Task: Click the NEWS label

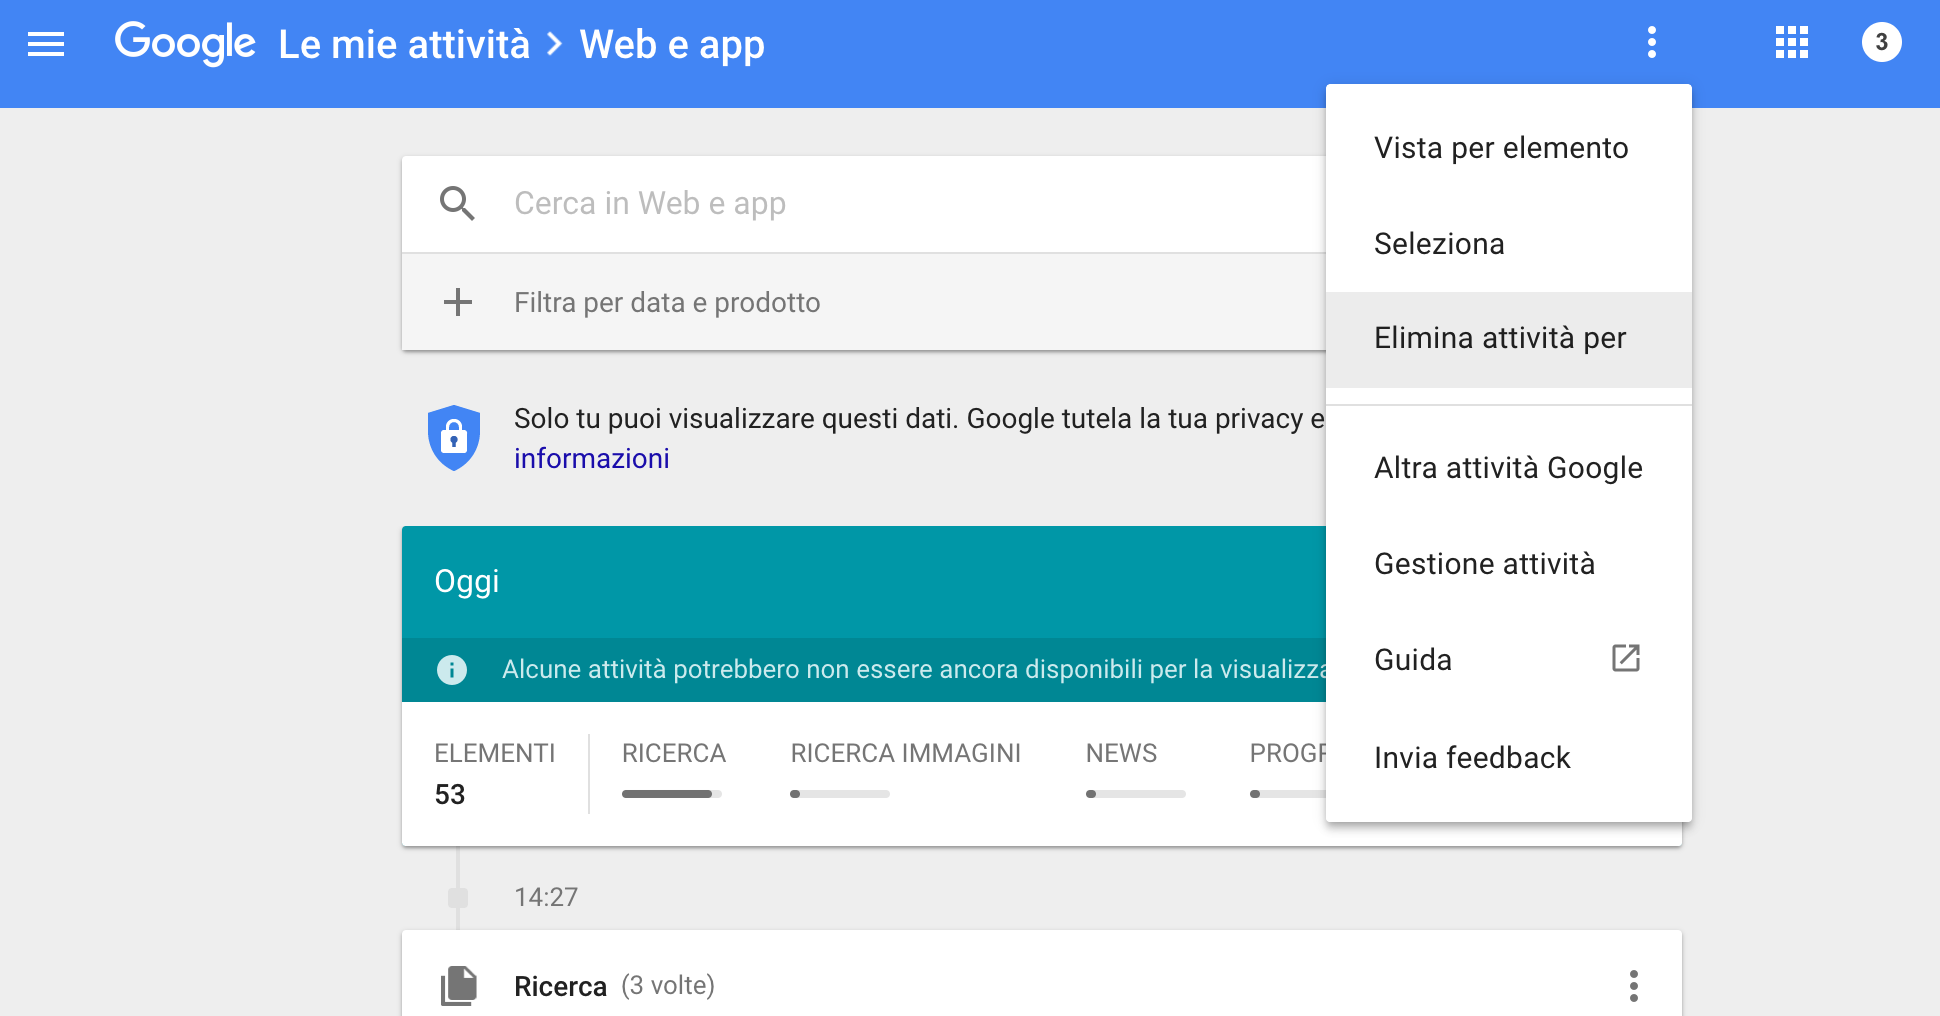Action: 1122,753
